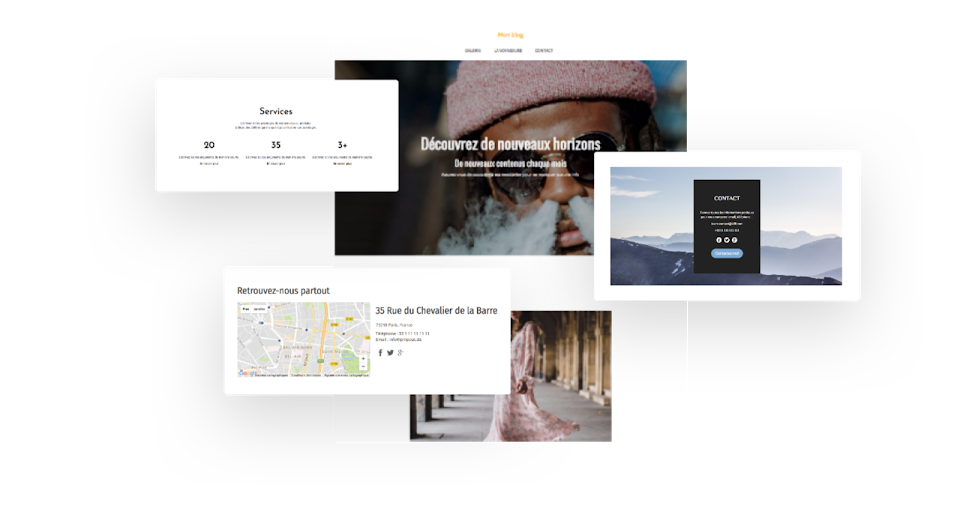Click the Services heading
The height and width of the screenshot is (509, 960).
276,111
